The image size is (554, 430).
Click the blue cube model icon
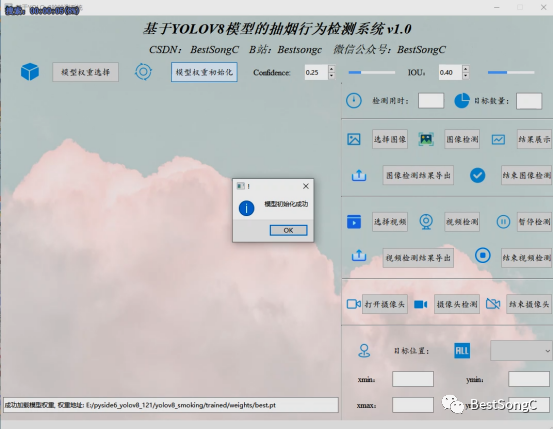tap(30, 72)
